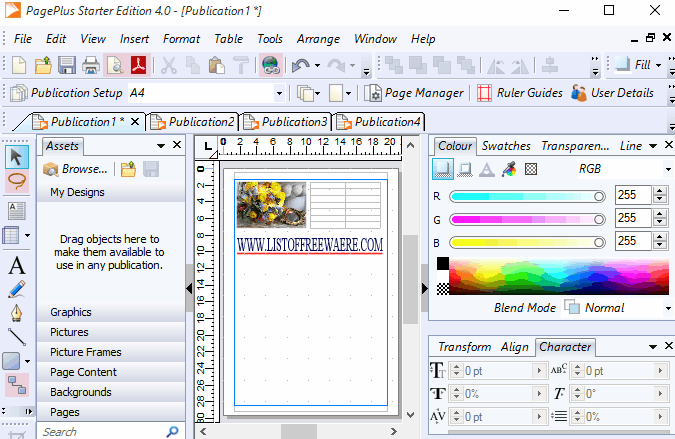The image size is (675, 439).
Task: Select the Connector tool
Action: click(16, 385)
